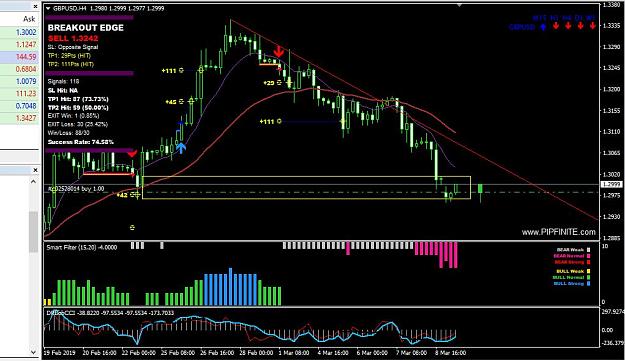
Task: Click the chart shift triangle marker on the top edge
Action: [459, 5]
